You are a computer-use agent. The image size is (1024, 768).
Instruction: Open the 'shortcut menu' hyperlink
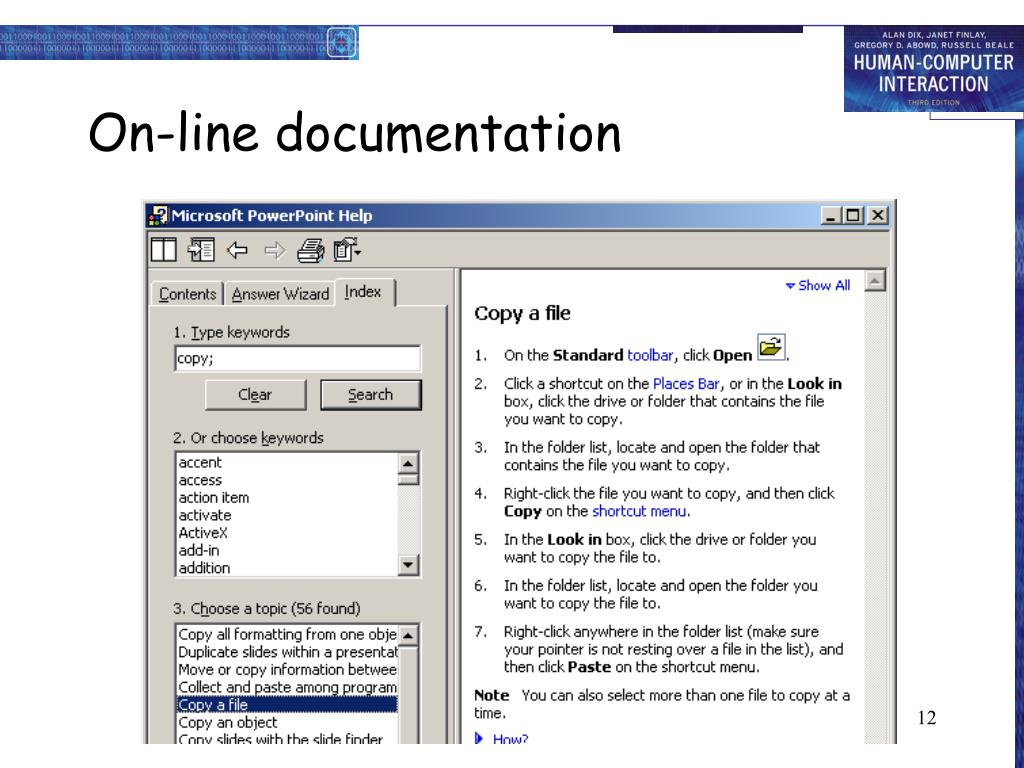(x=639, y=511)
